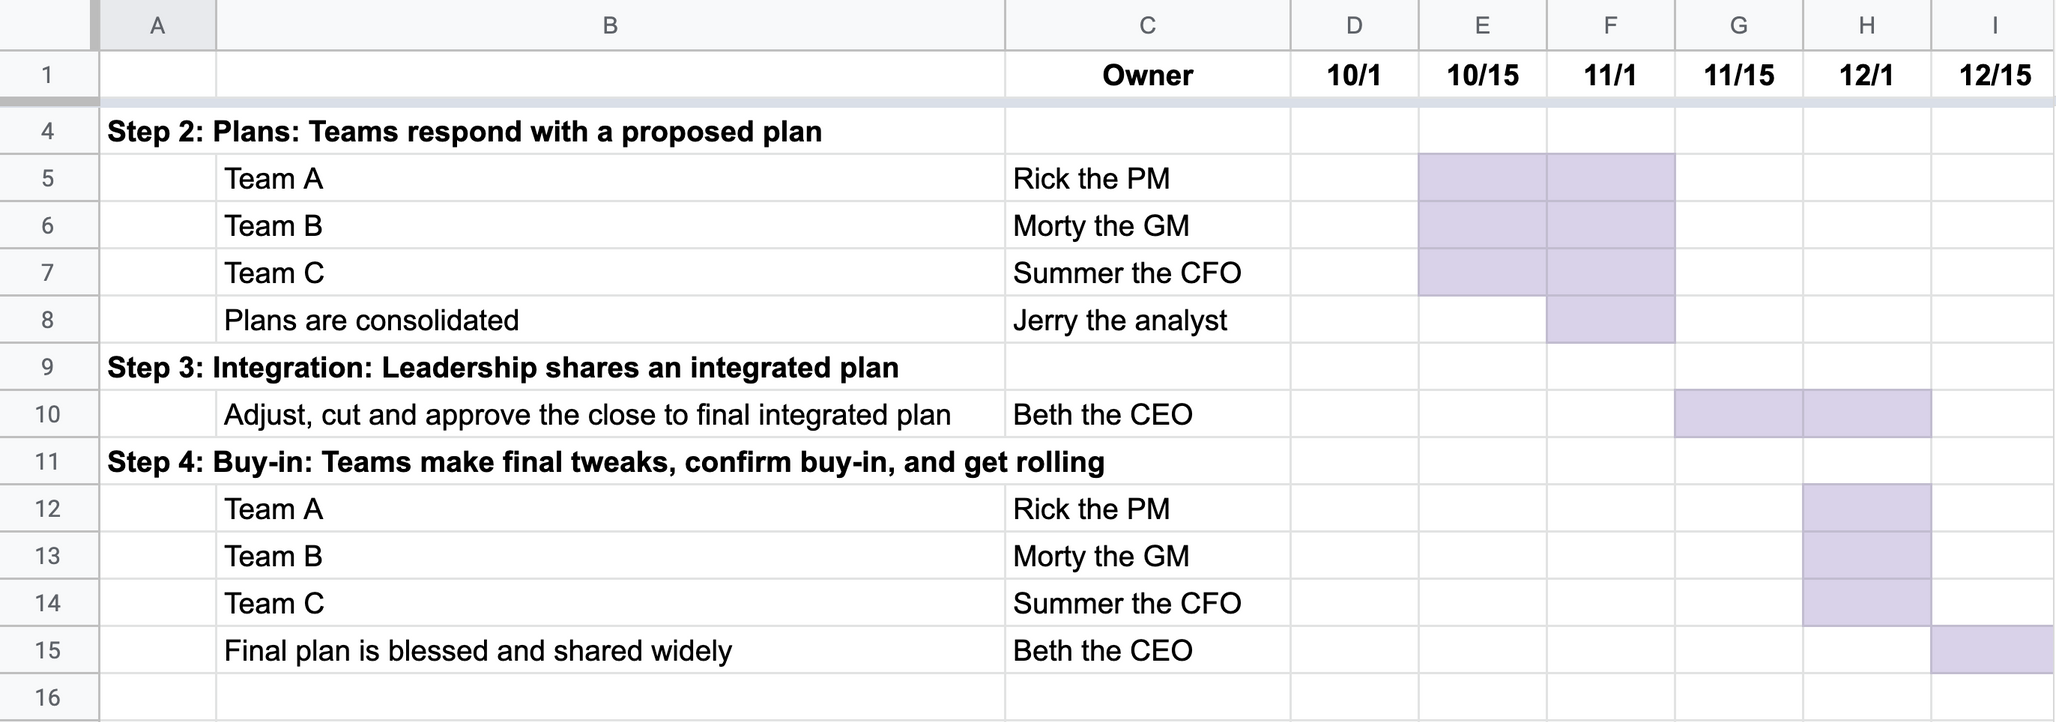Viewport: 2056px width, 722px height.
Task: Click the "Step 3: Integration" heading cell
Action: point(503,368)
